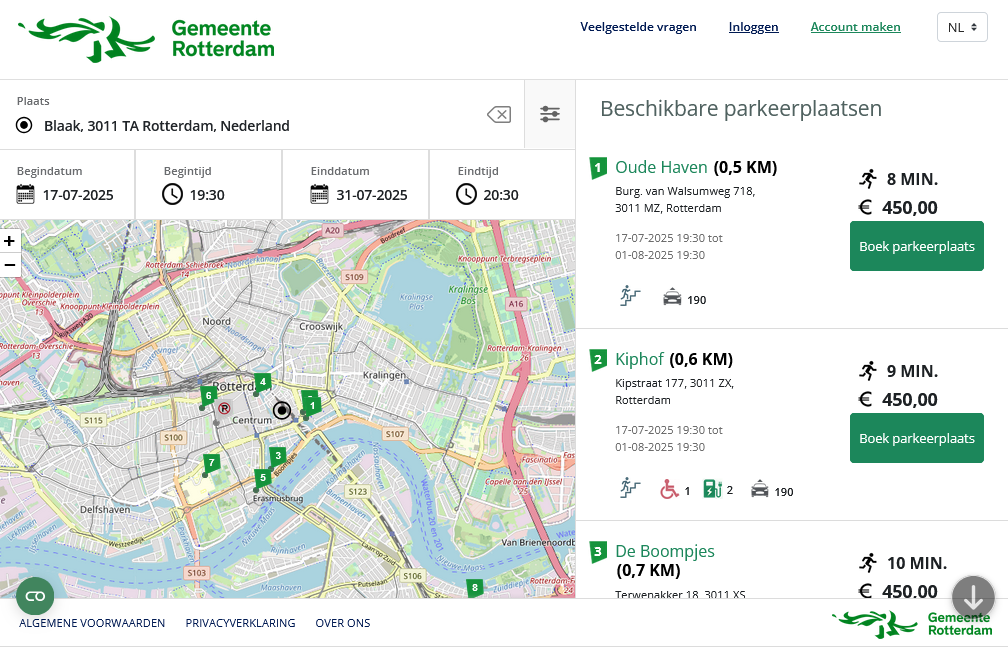Viewport: 1008px width, 647px height.
Task: Click the Inloggen link
Action: point(753,27)
